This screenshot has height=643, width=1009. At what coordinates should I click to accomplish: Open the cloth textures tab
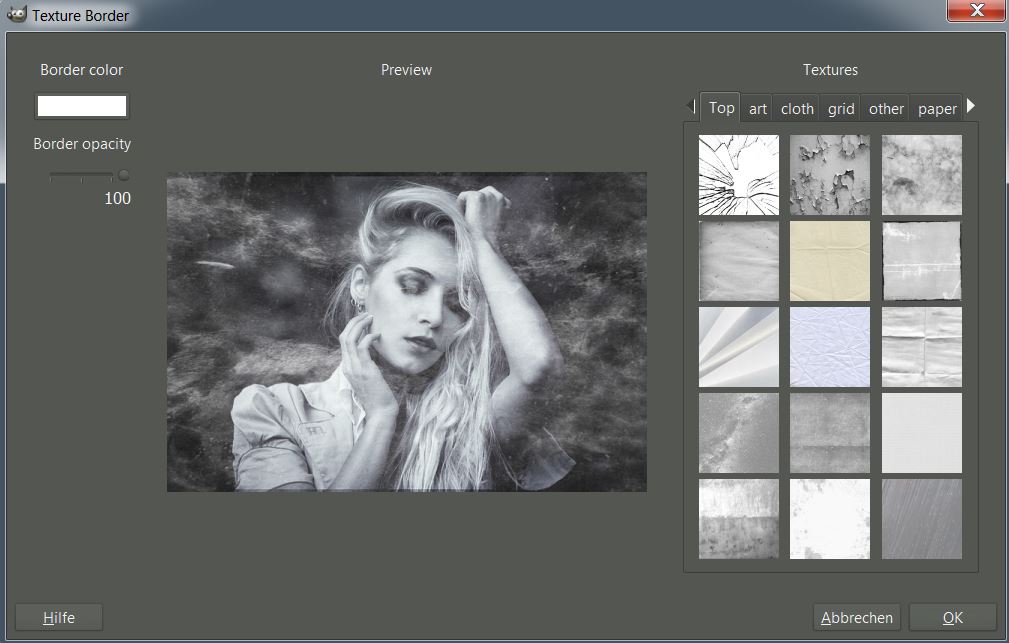pyautogui.click(x=797, y=109)
